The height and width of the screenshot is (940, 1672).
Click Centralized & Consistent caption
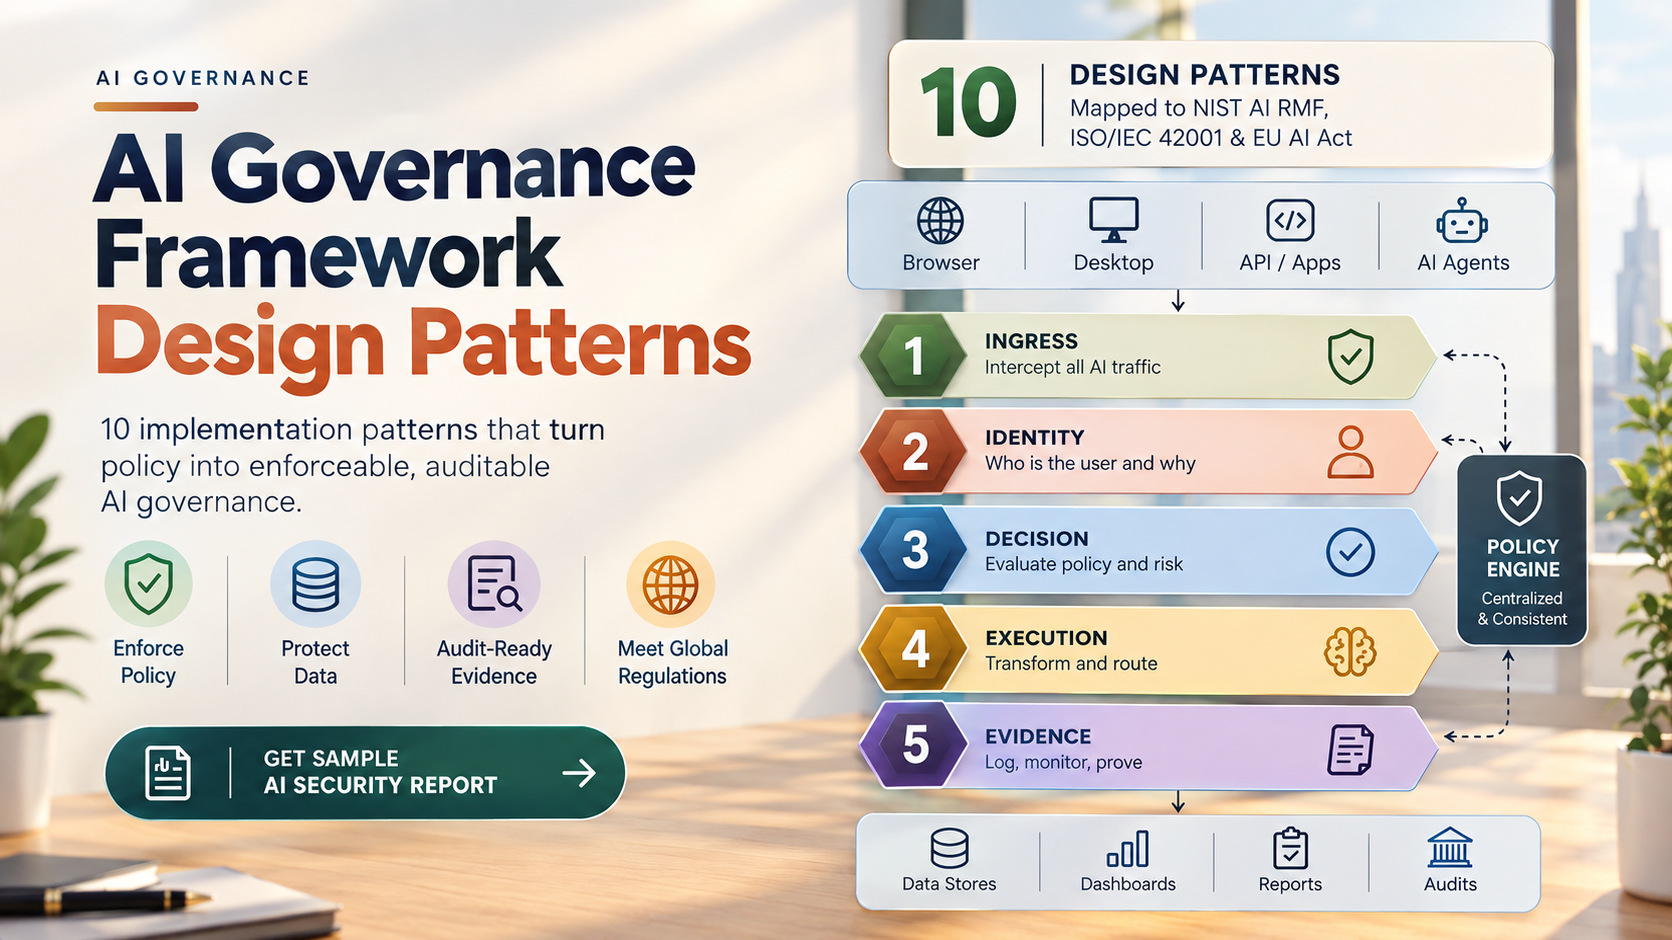pos(1522,609)
